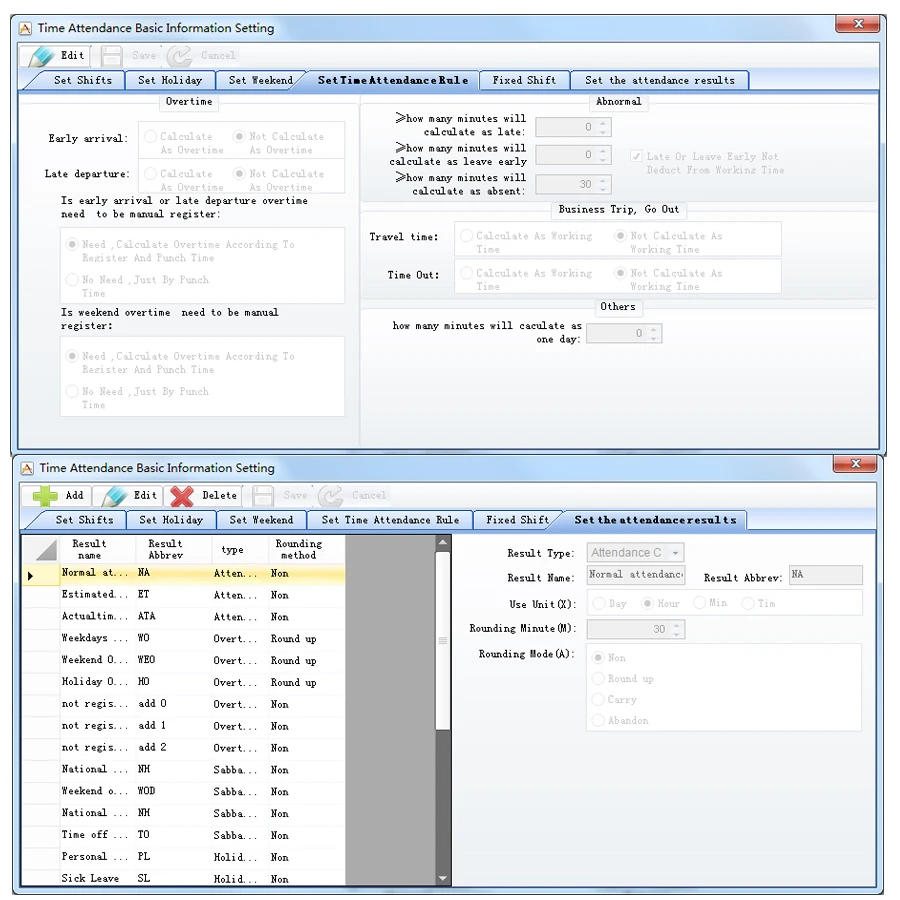Select Use Unit Day radio button
This screenshot has width=900, height=900.
tap(599, 604)
